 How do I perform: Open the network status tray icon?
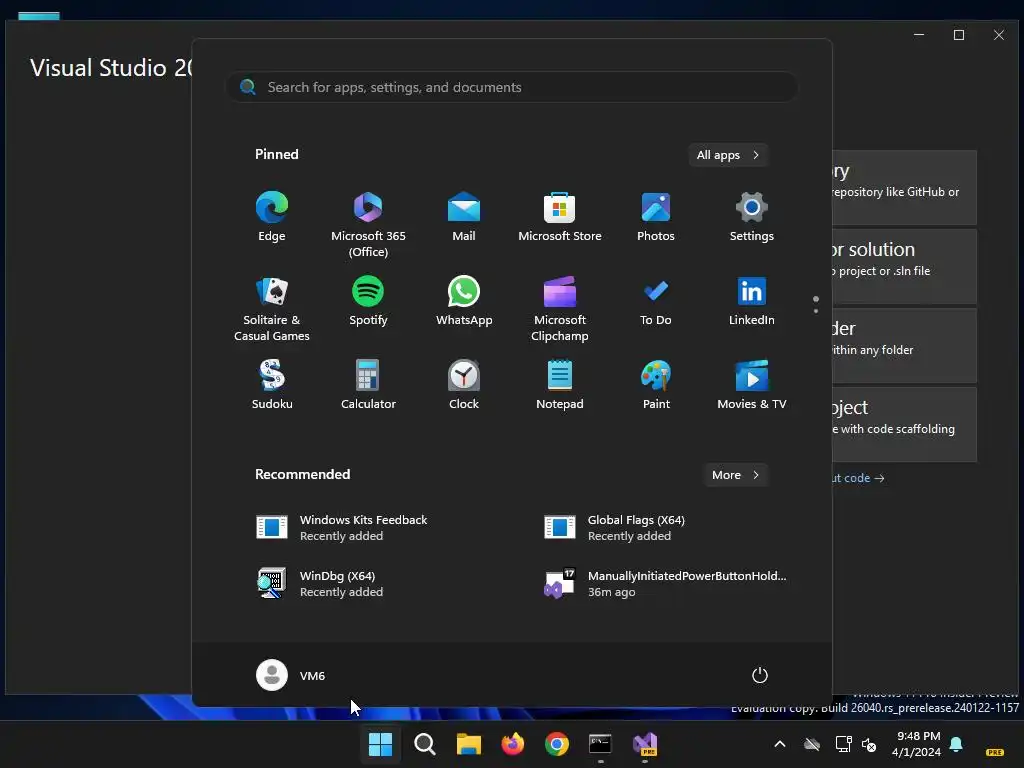coord(843,744)
